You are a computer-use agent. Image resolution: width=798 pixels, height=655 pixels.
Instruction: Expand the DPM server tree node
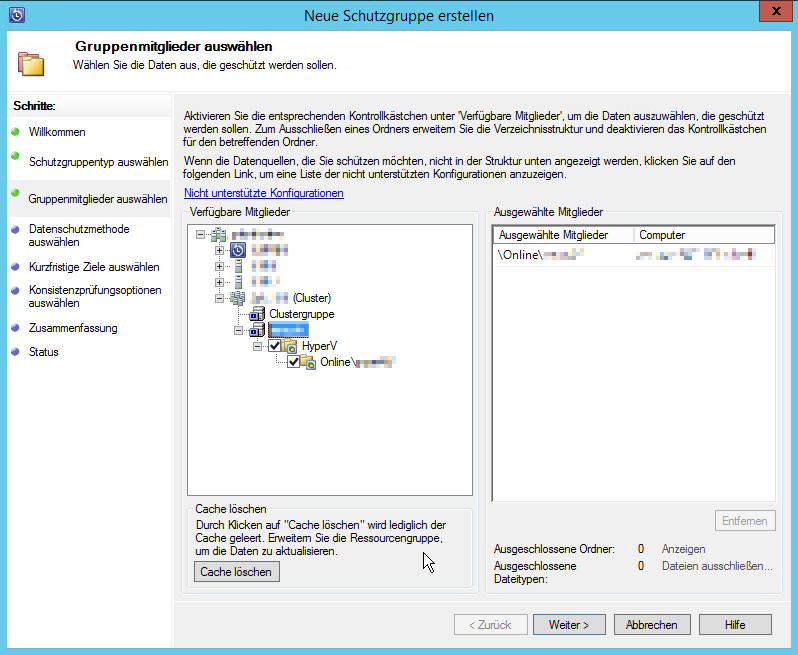(x=221, y=251)
